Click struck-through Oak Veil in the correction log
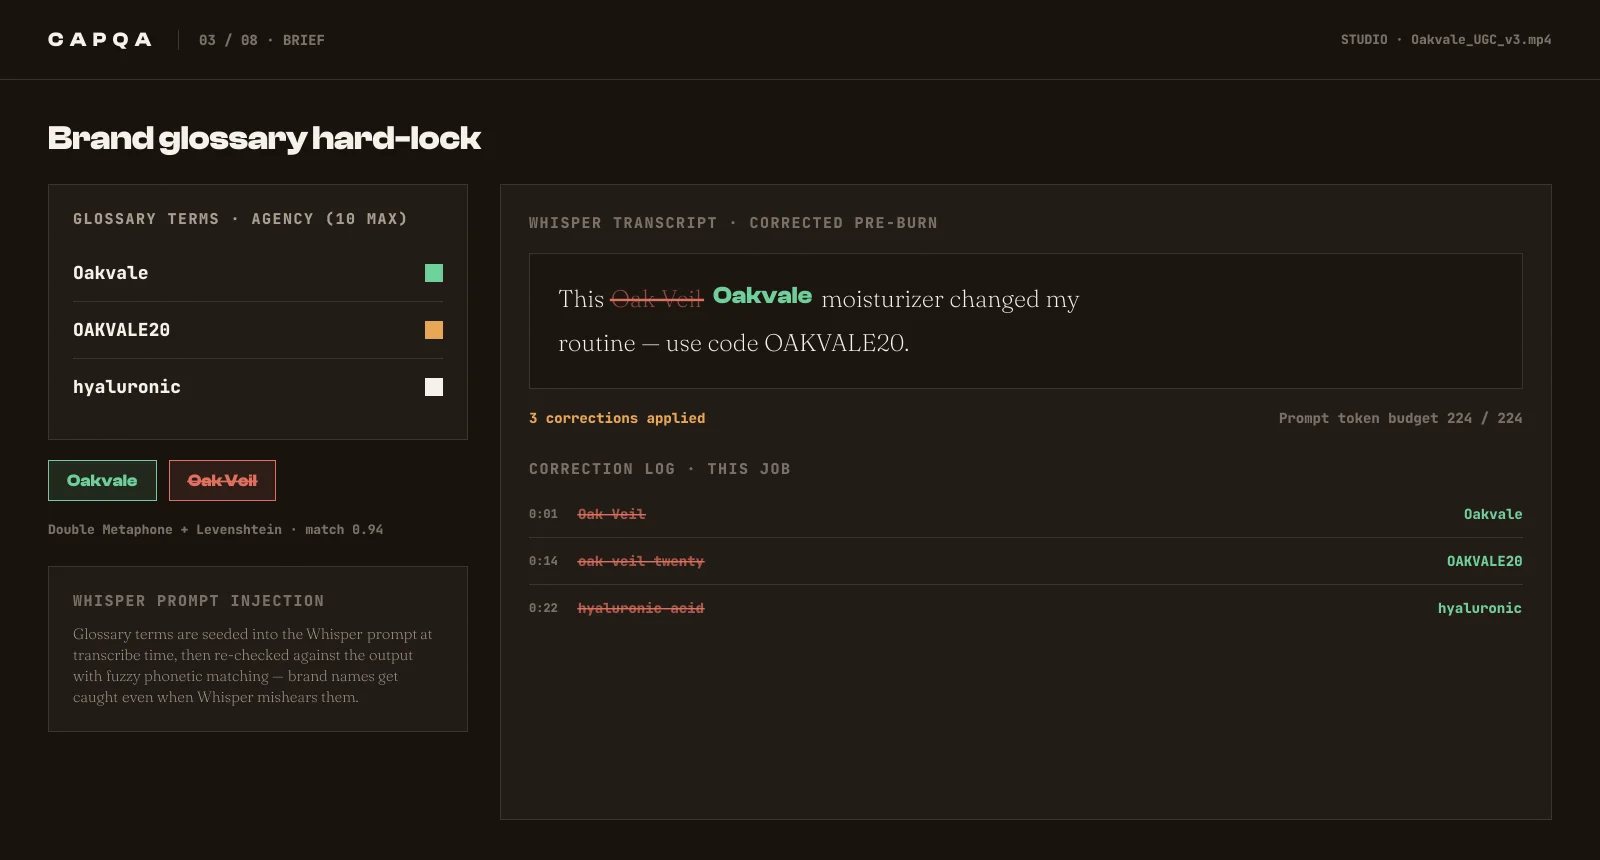 click(612, 514)
